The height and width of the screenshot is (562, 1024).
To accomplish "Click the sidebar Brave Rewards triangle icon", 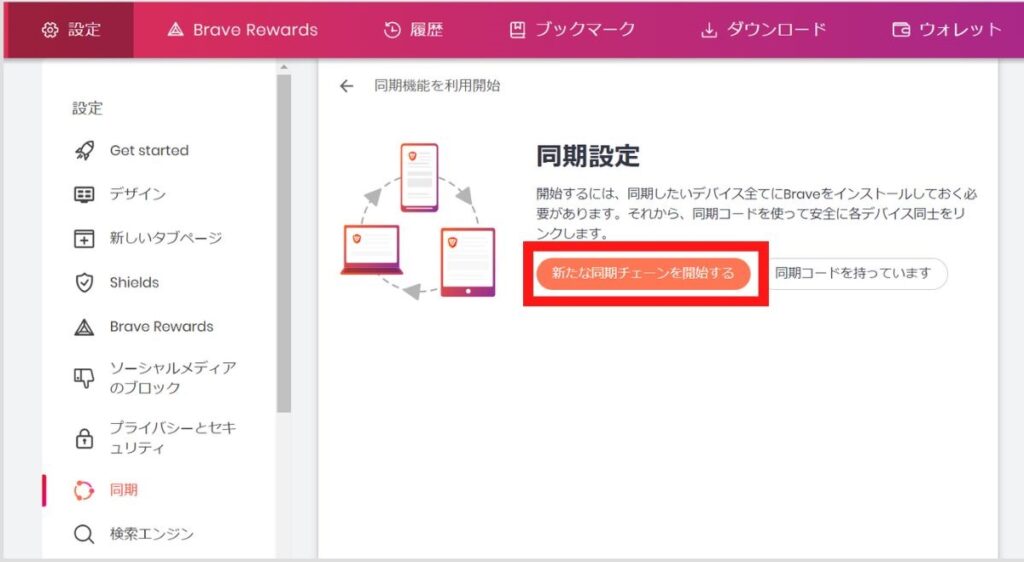I will point(84,326).
